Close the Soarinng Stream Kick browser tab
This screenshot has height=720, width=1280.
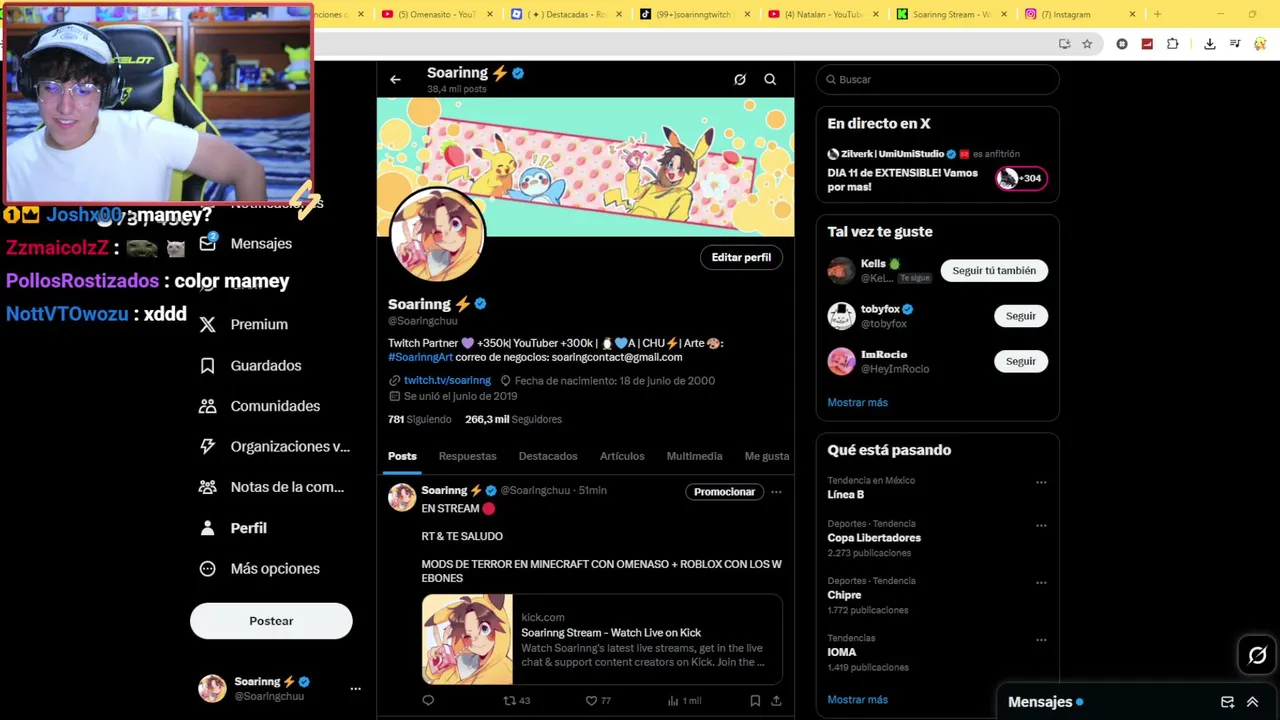tap(1003, 14)
